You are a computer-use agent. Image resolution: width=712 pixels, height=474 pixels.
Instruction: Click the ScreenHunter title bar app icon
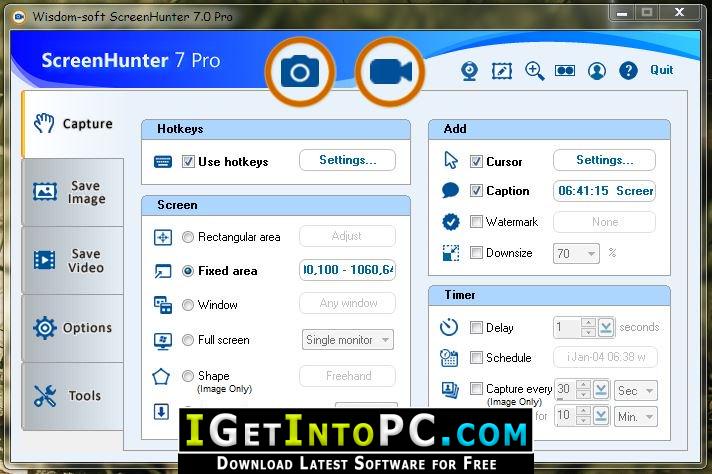tap(19, 17)
